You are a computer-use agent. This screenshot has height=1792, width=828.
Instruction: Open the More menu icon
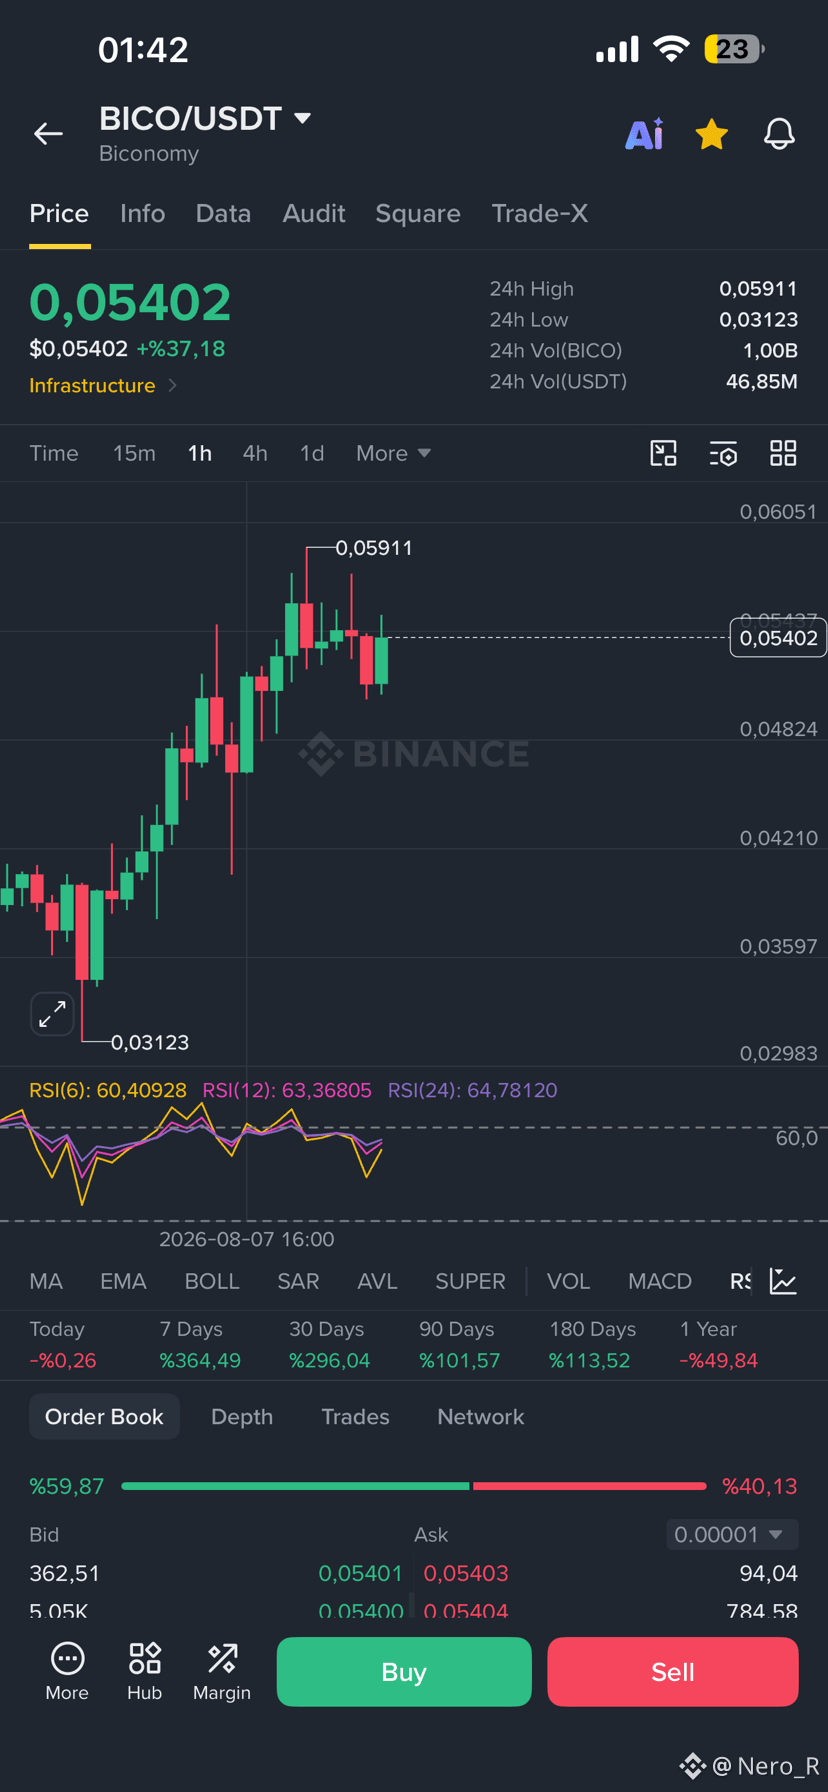coord(67,1671)
